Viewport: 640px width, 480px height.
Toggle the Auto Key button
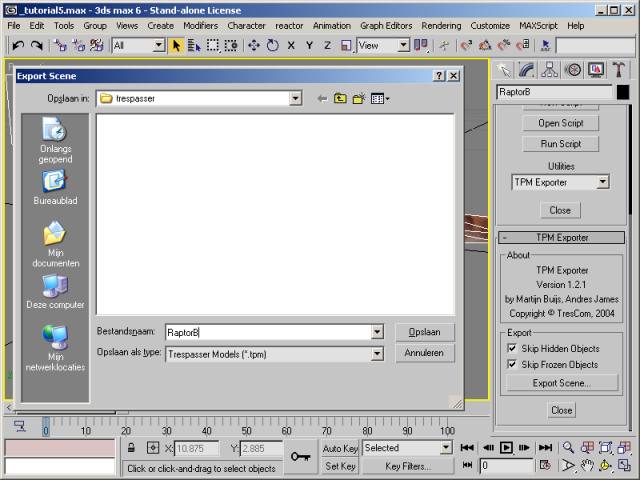[x=340, y=448]
